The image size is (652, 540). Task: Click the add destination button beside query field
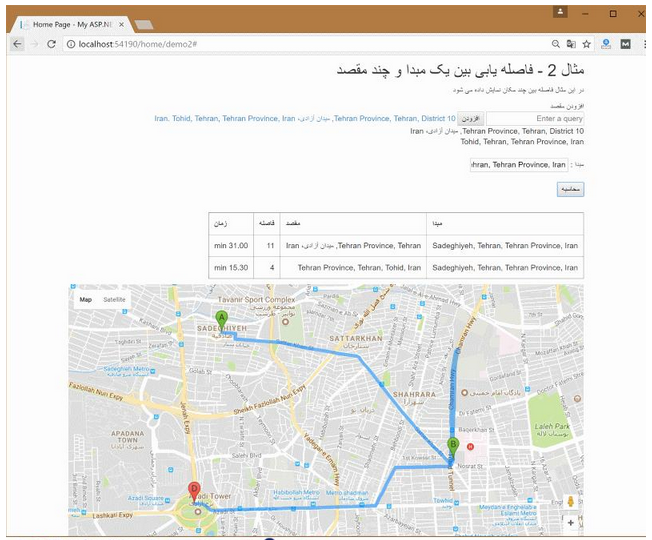471,119
